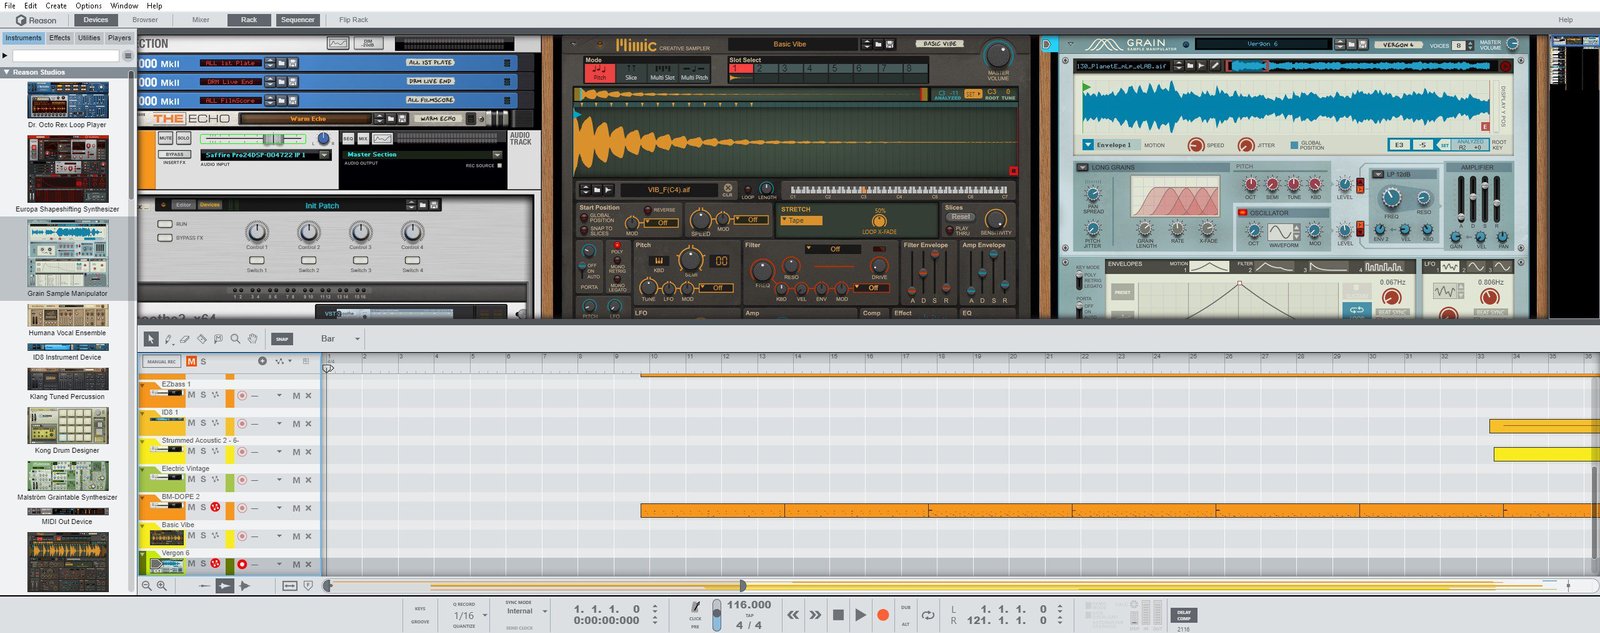Toggle Manual Rec button in track header
Image resolution: width=1600 pixels, height=633 pixels.
(x=162, y=361)
